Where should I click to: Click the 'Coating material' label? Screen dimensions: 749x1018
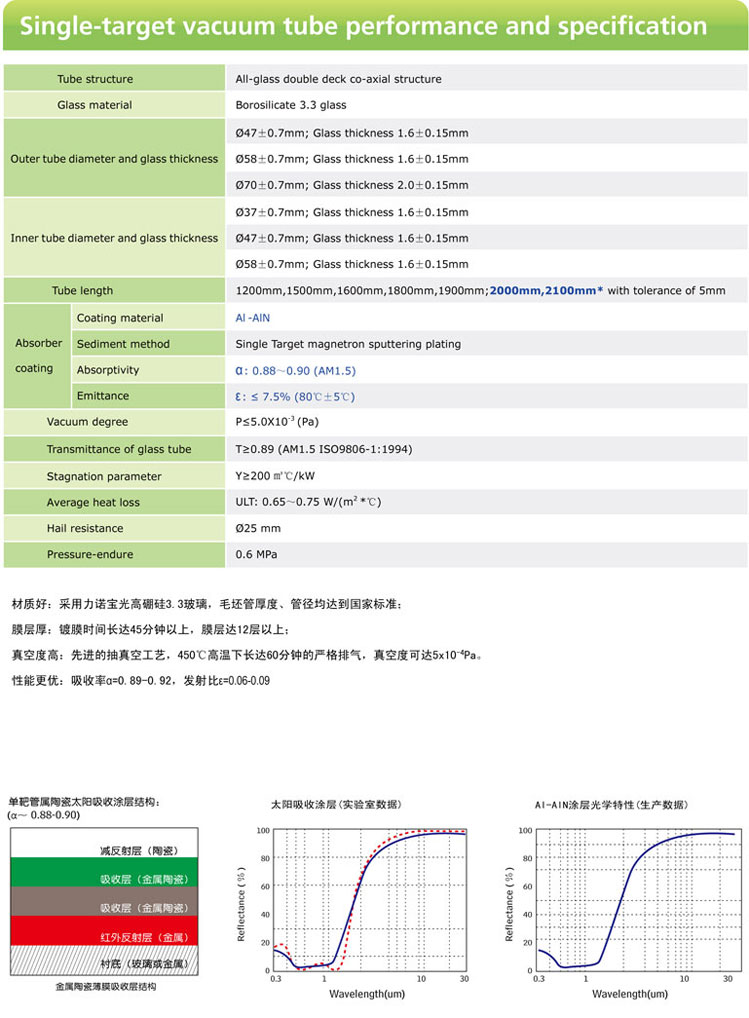(x=120, y=317)
